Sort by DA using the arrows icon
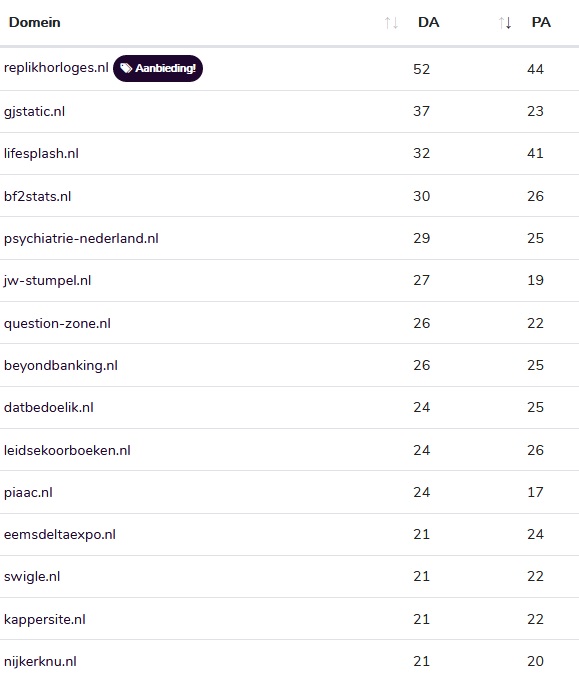This screenshot has width=579, height=676. point(391,22)
